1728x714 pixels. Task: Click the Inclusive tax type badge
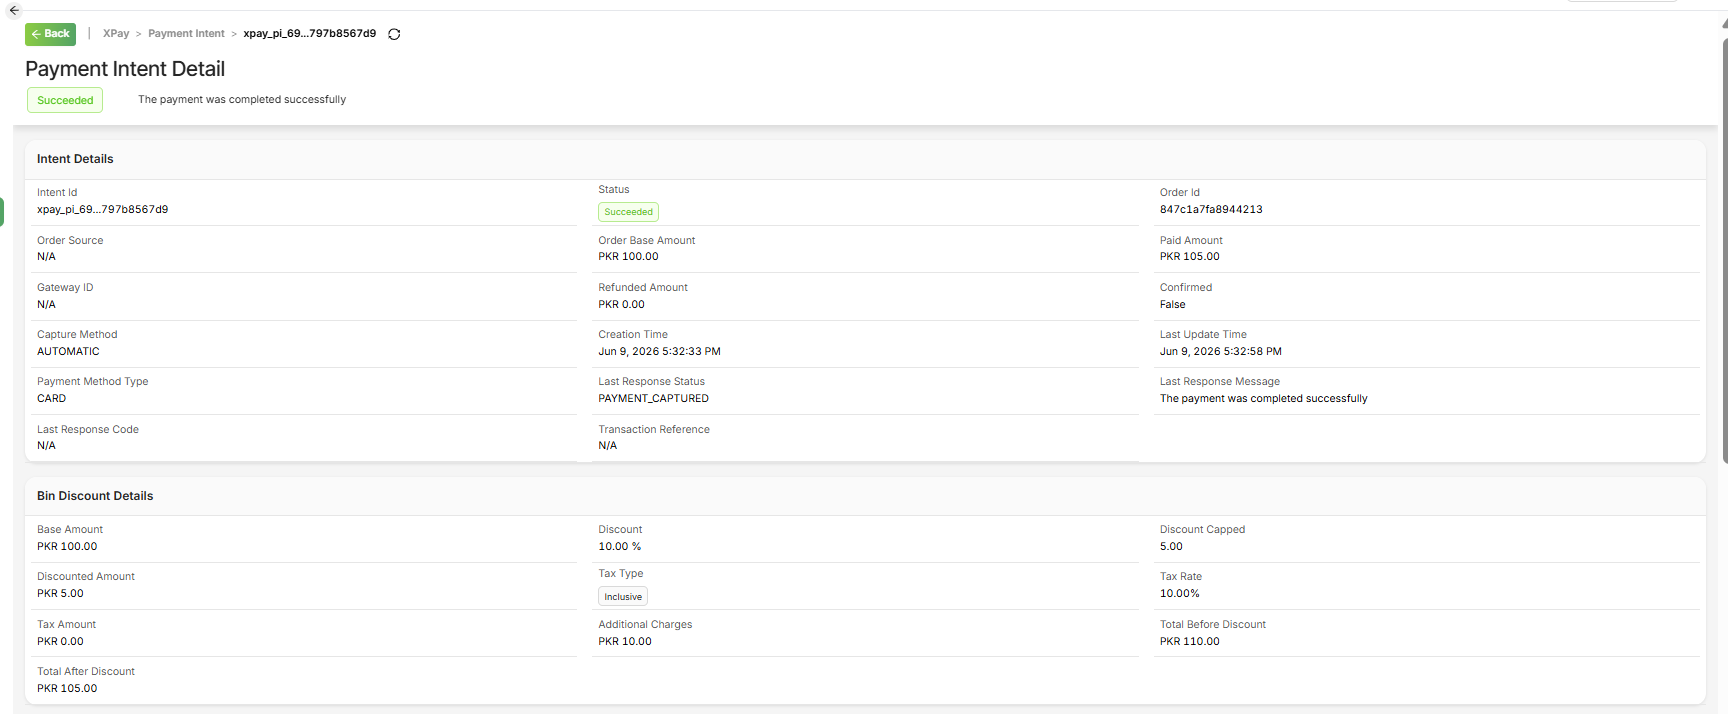coord(623,597)
